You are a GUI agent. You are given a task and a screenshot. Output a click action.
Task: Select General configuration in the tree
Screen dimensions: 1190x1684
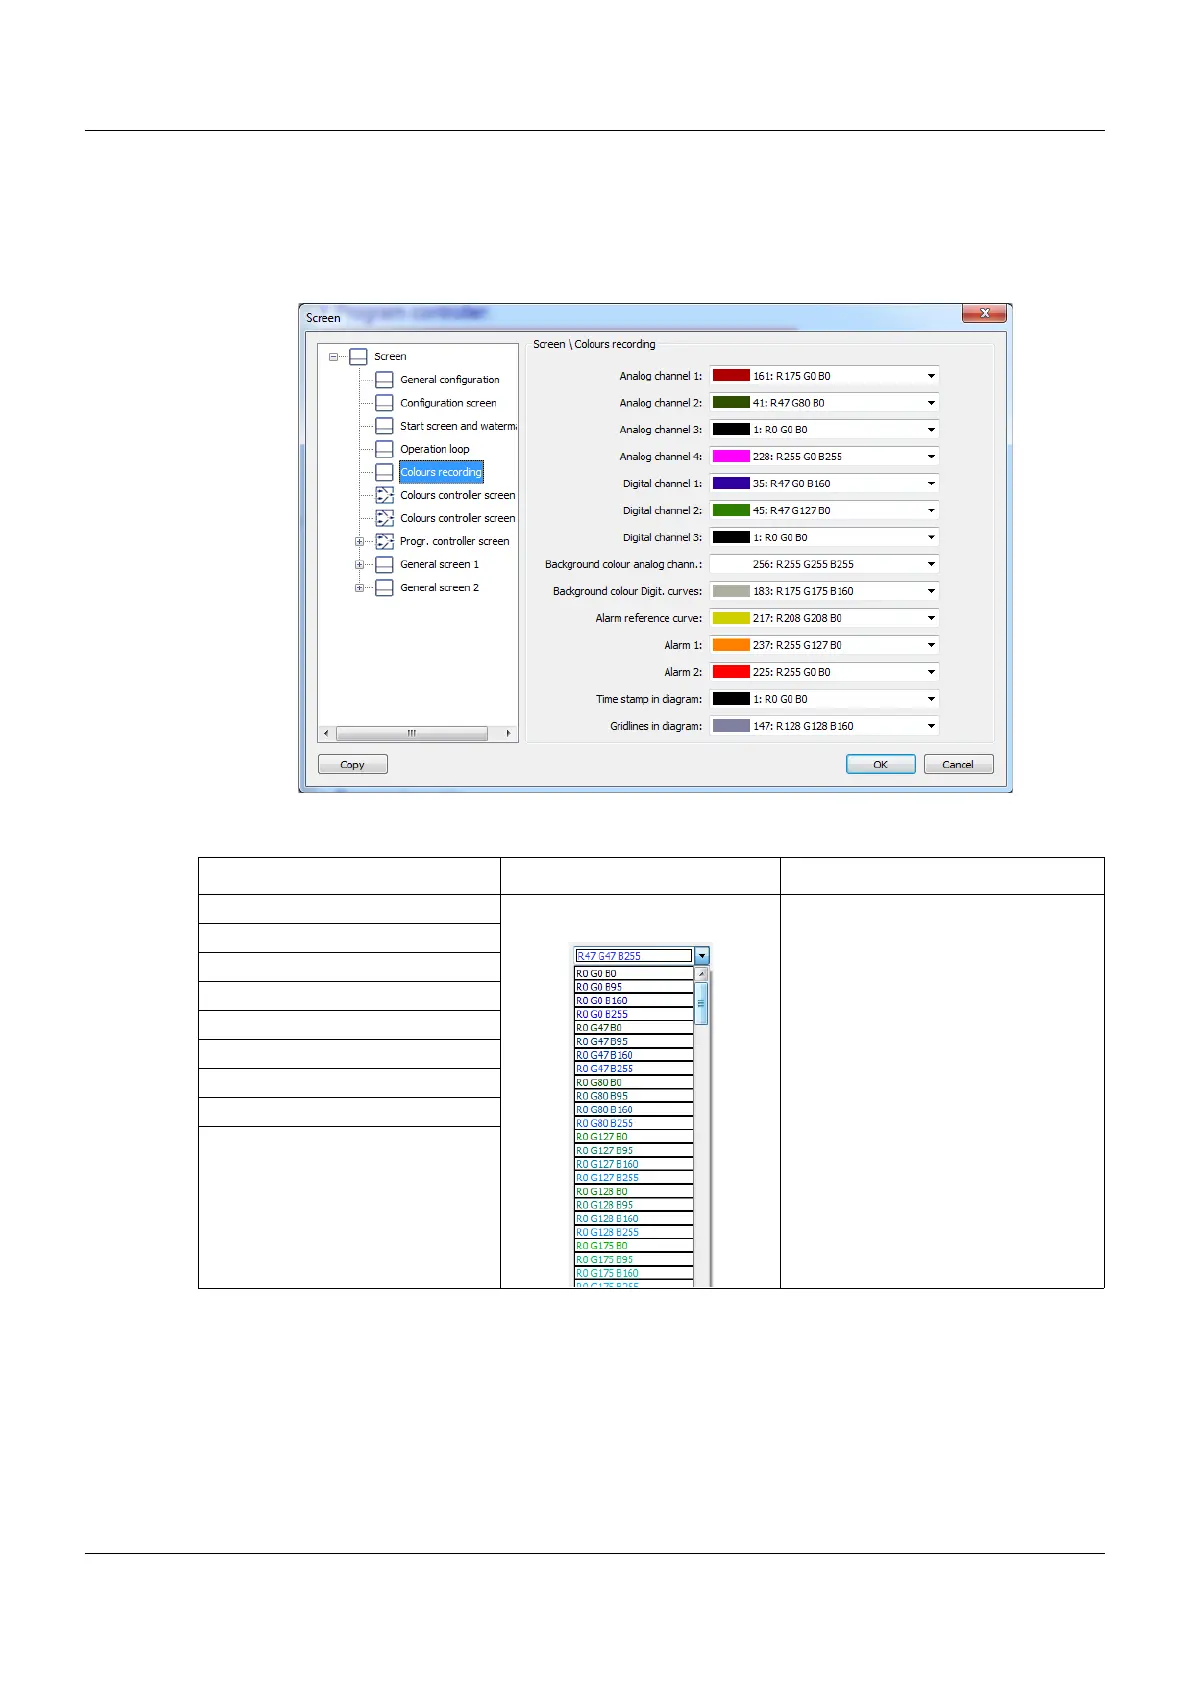[450, 380]
